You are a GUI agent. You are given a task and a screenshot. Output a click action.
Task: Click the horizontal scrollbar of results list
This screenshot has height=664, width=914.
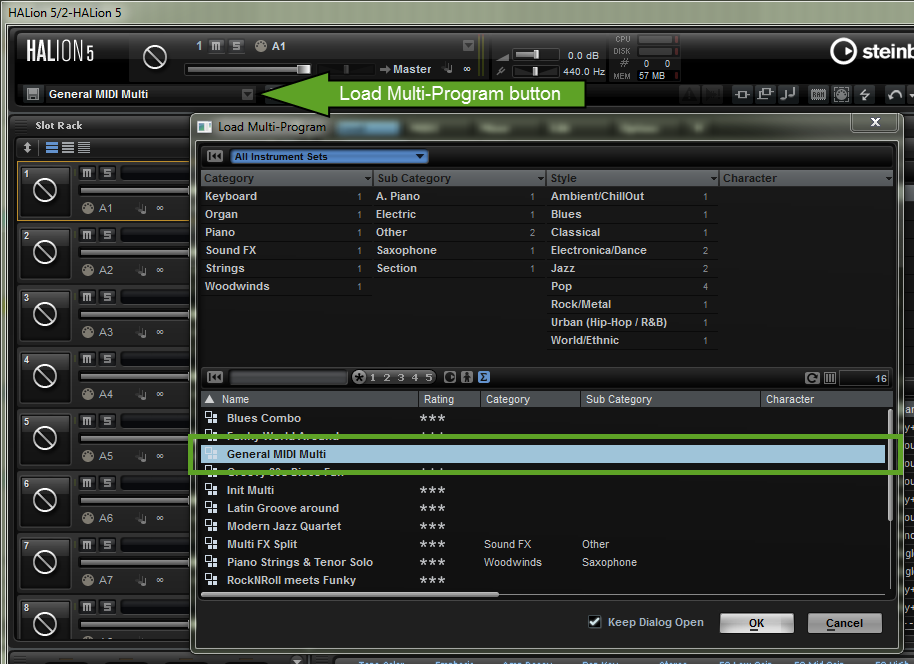tap(350, 595)
